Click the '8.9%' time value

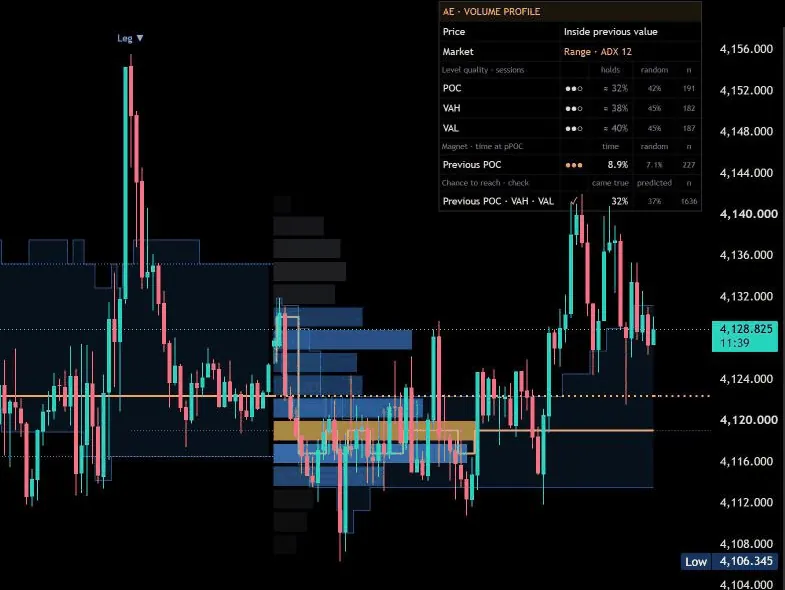pyautogui.click(x=617, y=165)
